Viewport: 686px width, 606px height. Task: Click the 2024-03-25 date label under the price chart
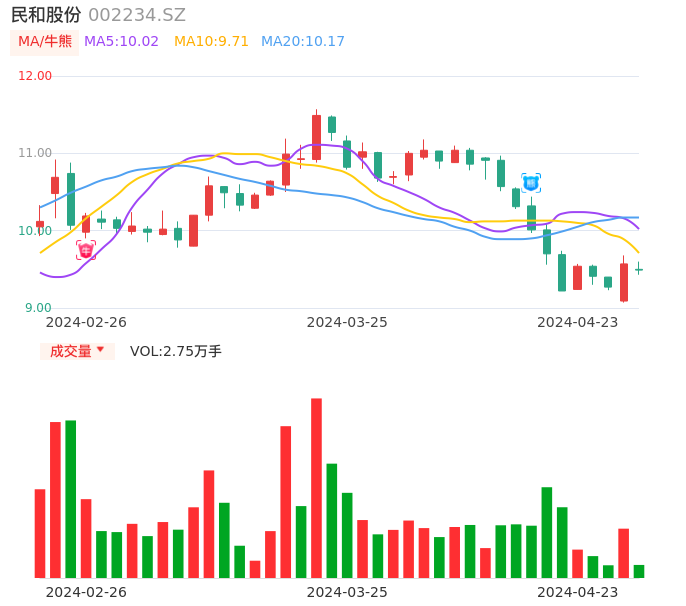tap(347, 322)
